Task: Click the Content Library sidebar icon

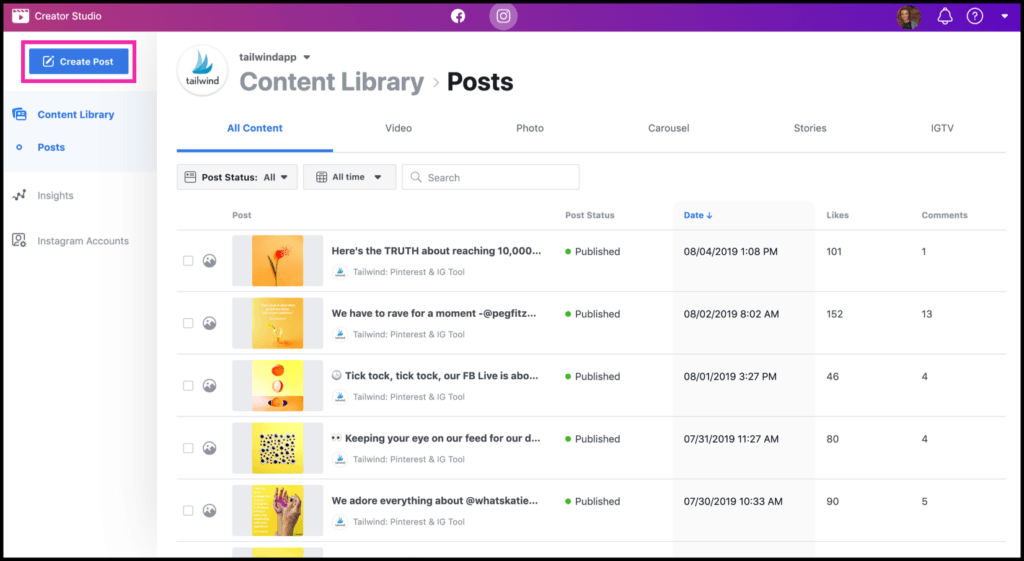Action: click(20, 114)
